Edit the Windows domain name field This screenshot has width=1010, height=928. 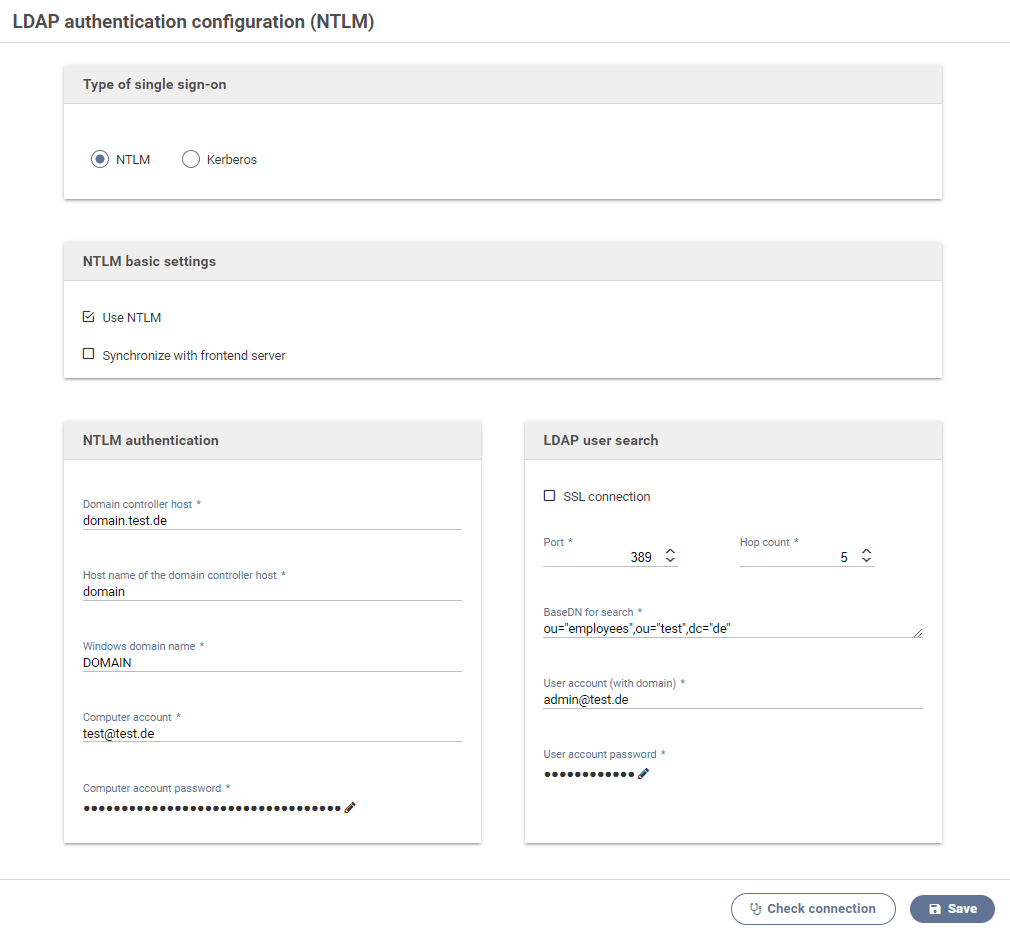point(272,662)
